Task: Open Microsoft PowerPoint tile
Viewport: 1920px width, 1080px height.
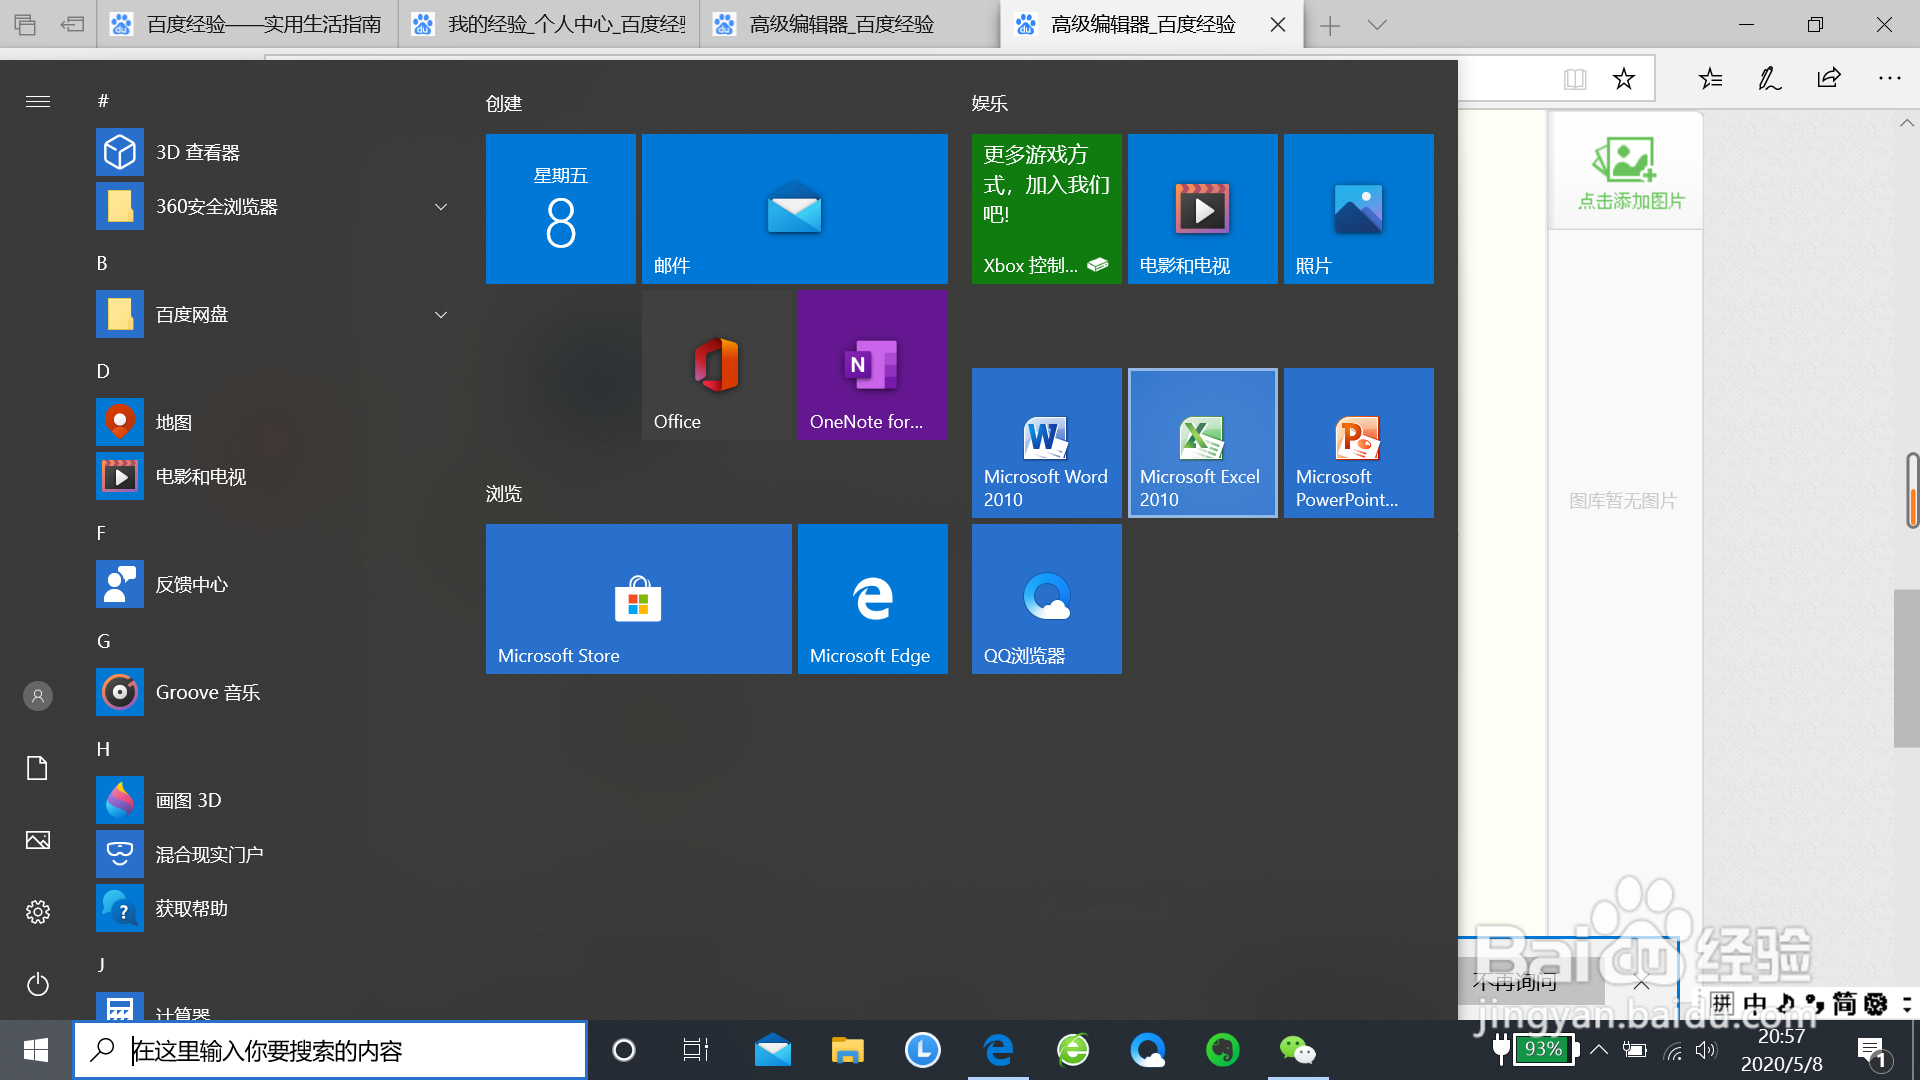Action: (1358, 443)
